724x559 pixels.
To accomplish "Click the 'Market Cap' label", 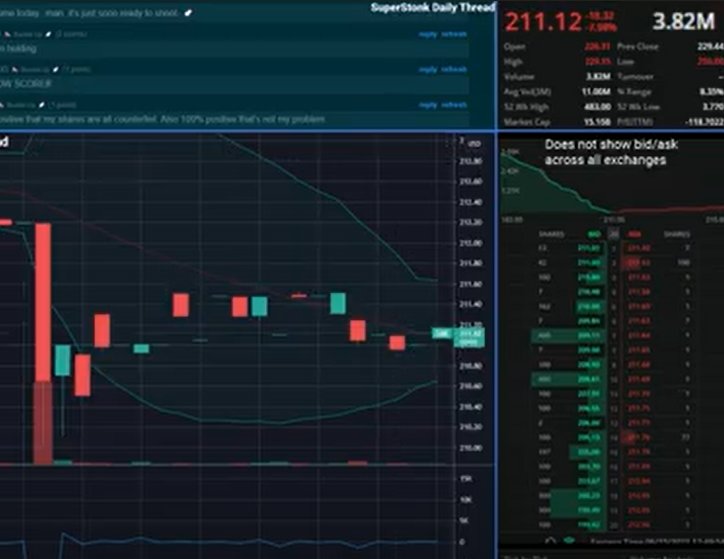I will [526, 122].
